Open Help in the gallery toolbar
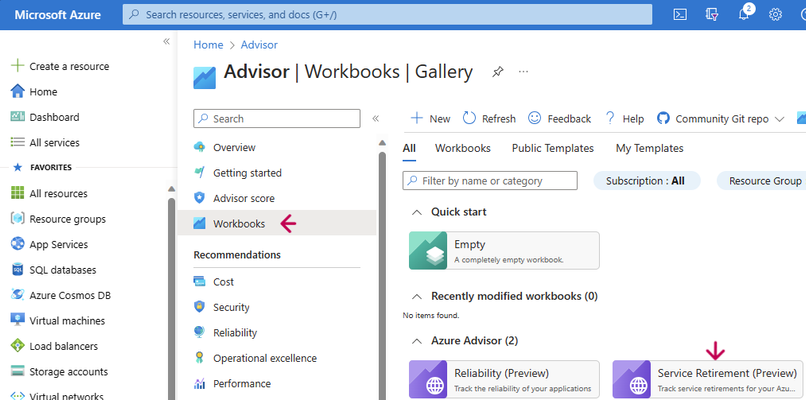 pyautogui.click(x=625, y=119)
